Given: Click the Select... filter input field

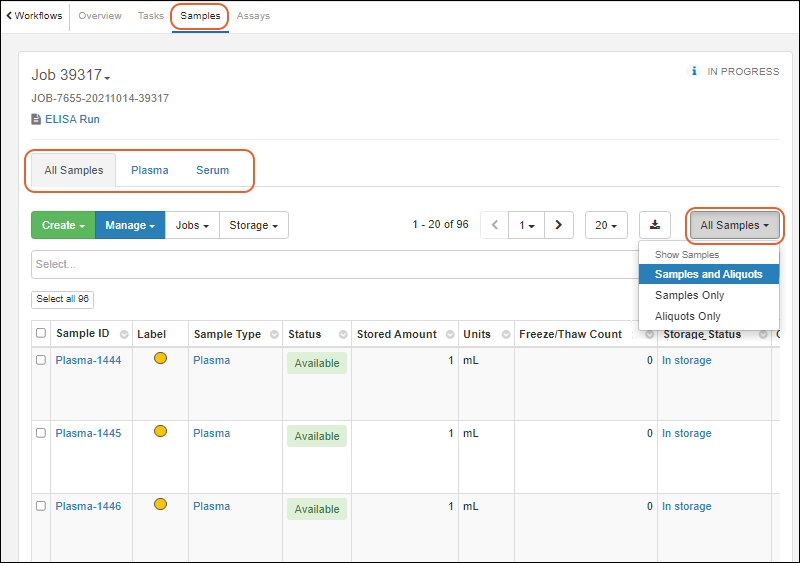Looking at the screenshot, I should 330,265.
